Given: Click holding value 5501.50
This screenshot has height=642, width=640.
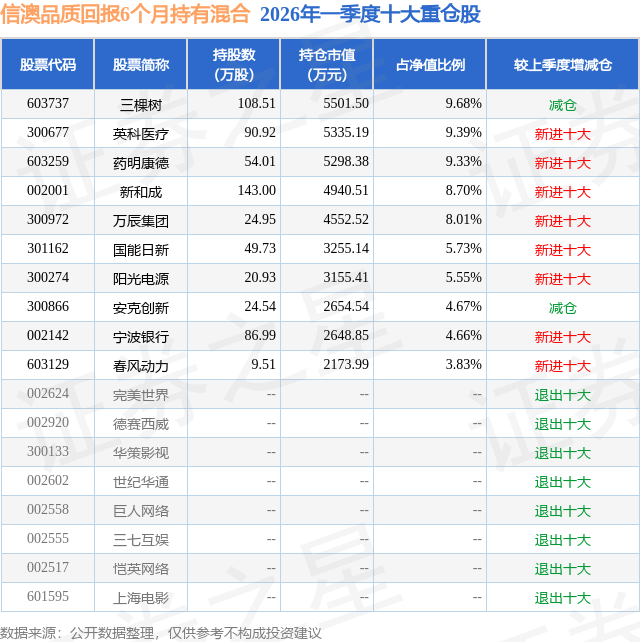Looking at the screenshot, I should pos(346,104).
